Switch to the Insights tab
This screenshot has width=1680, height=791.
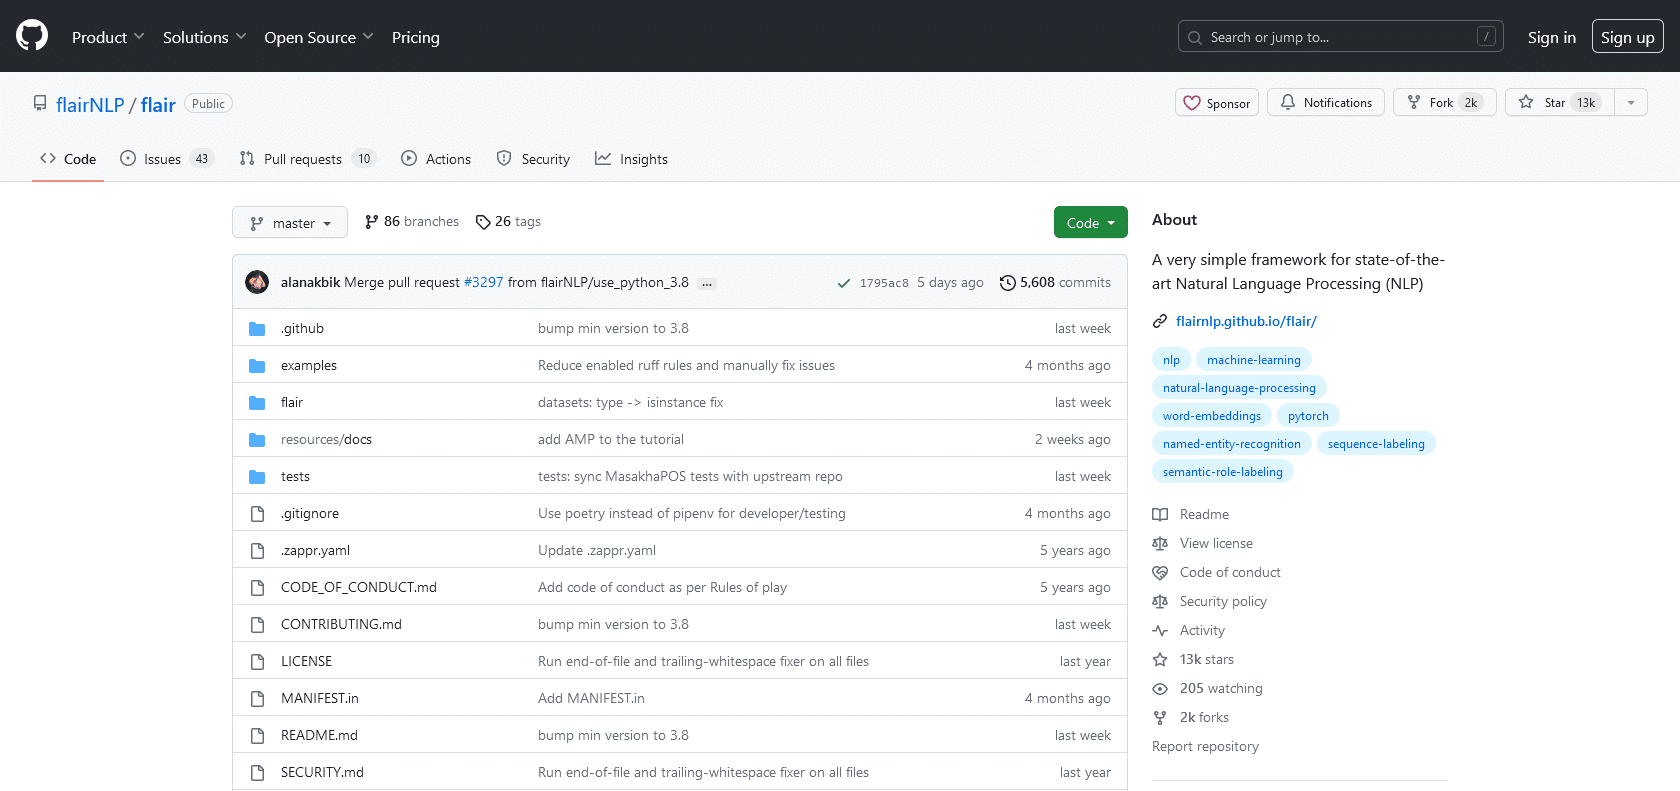point(631,158)
